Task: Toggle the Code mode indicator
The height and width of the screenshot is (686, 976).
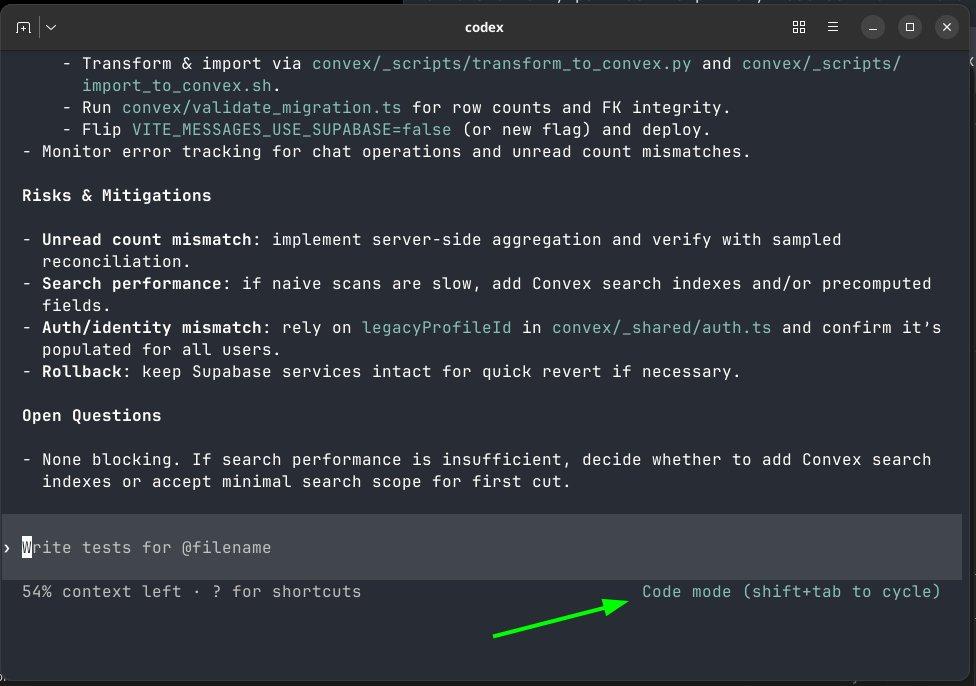Action: tap(791, 592)
